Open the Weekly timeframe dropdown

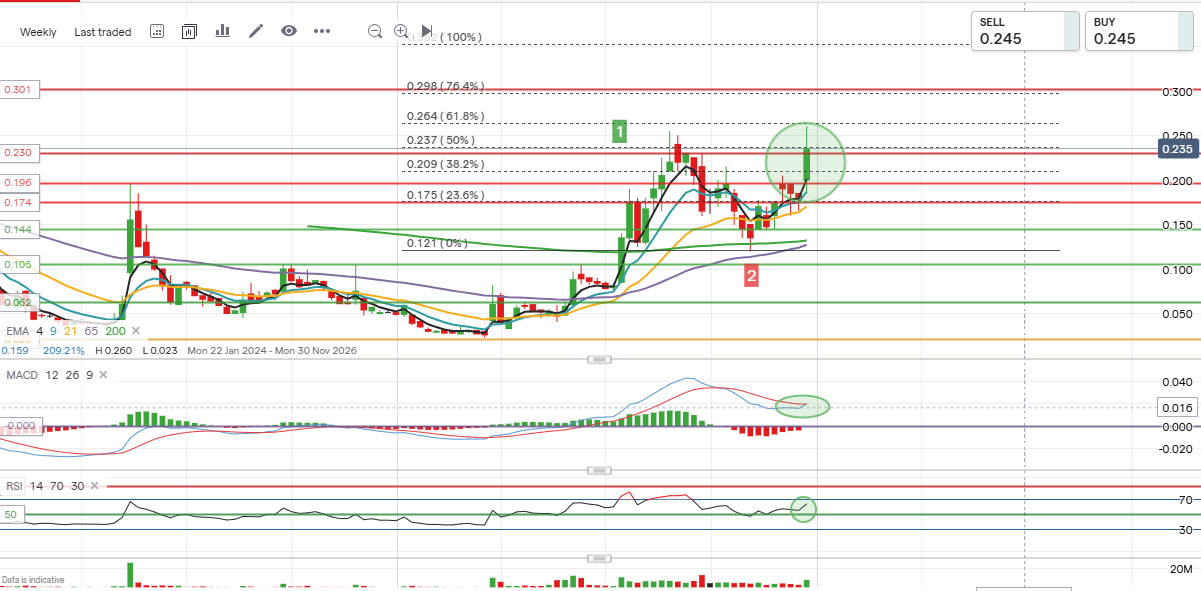(x=38, y=32)
